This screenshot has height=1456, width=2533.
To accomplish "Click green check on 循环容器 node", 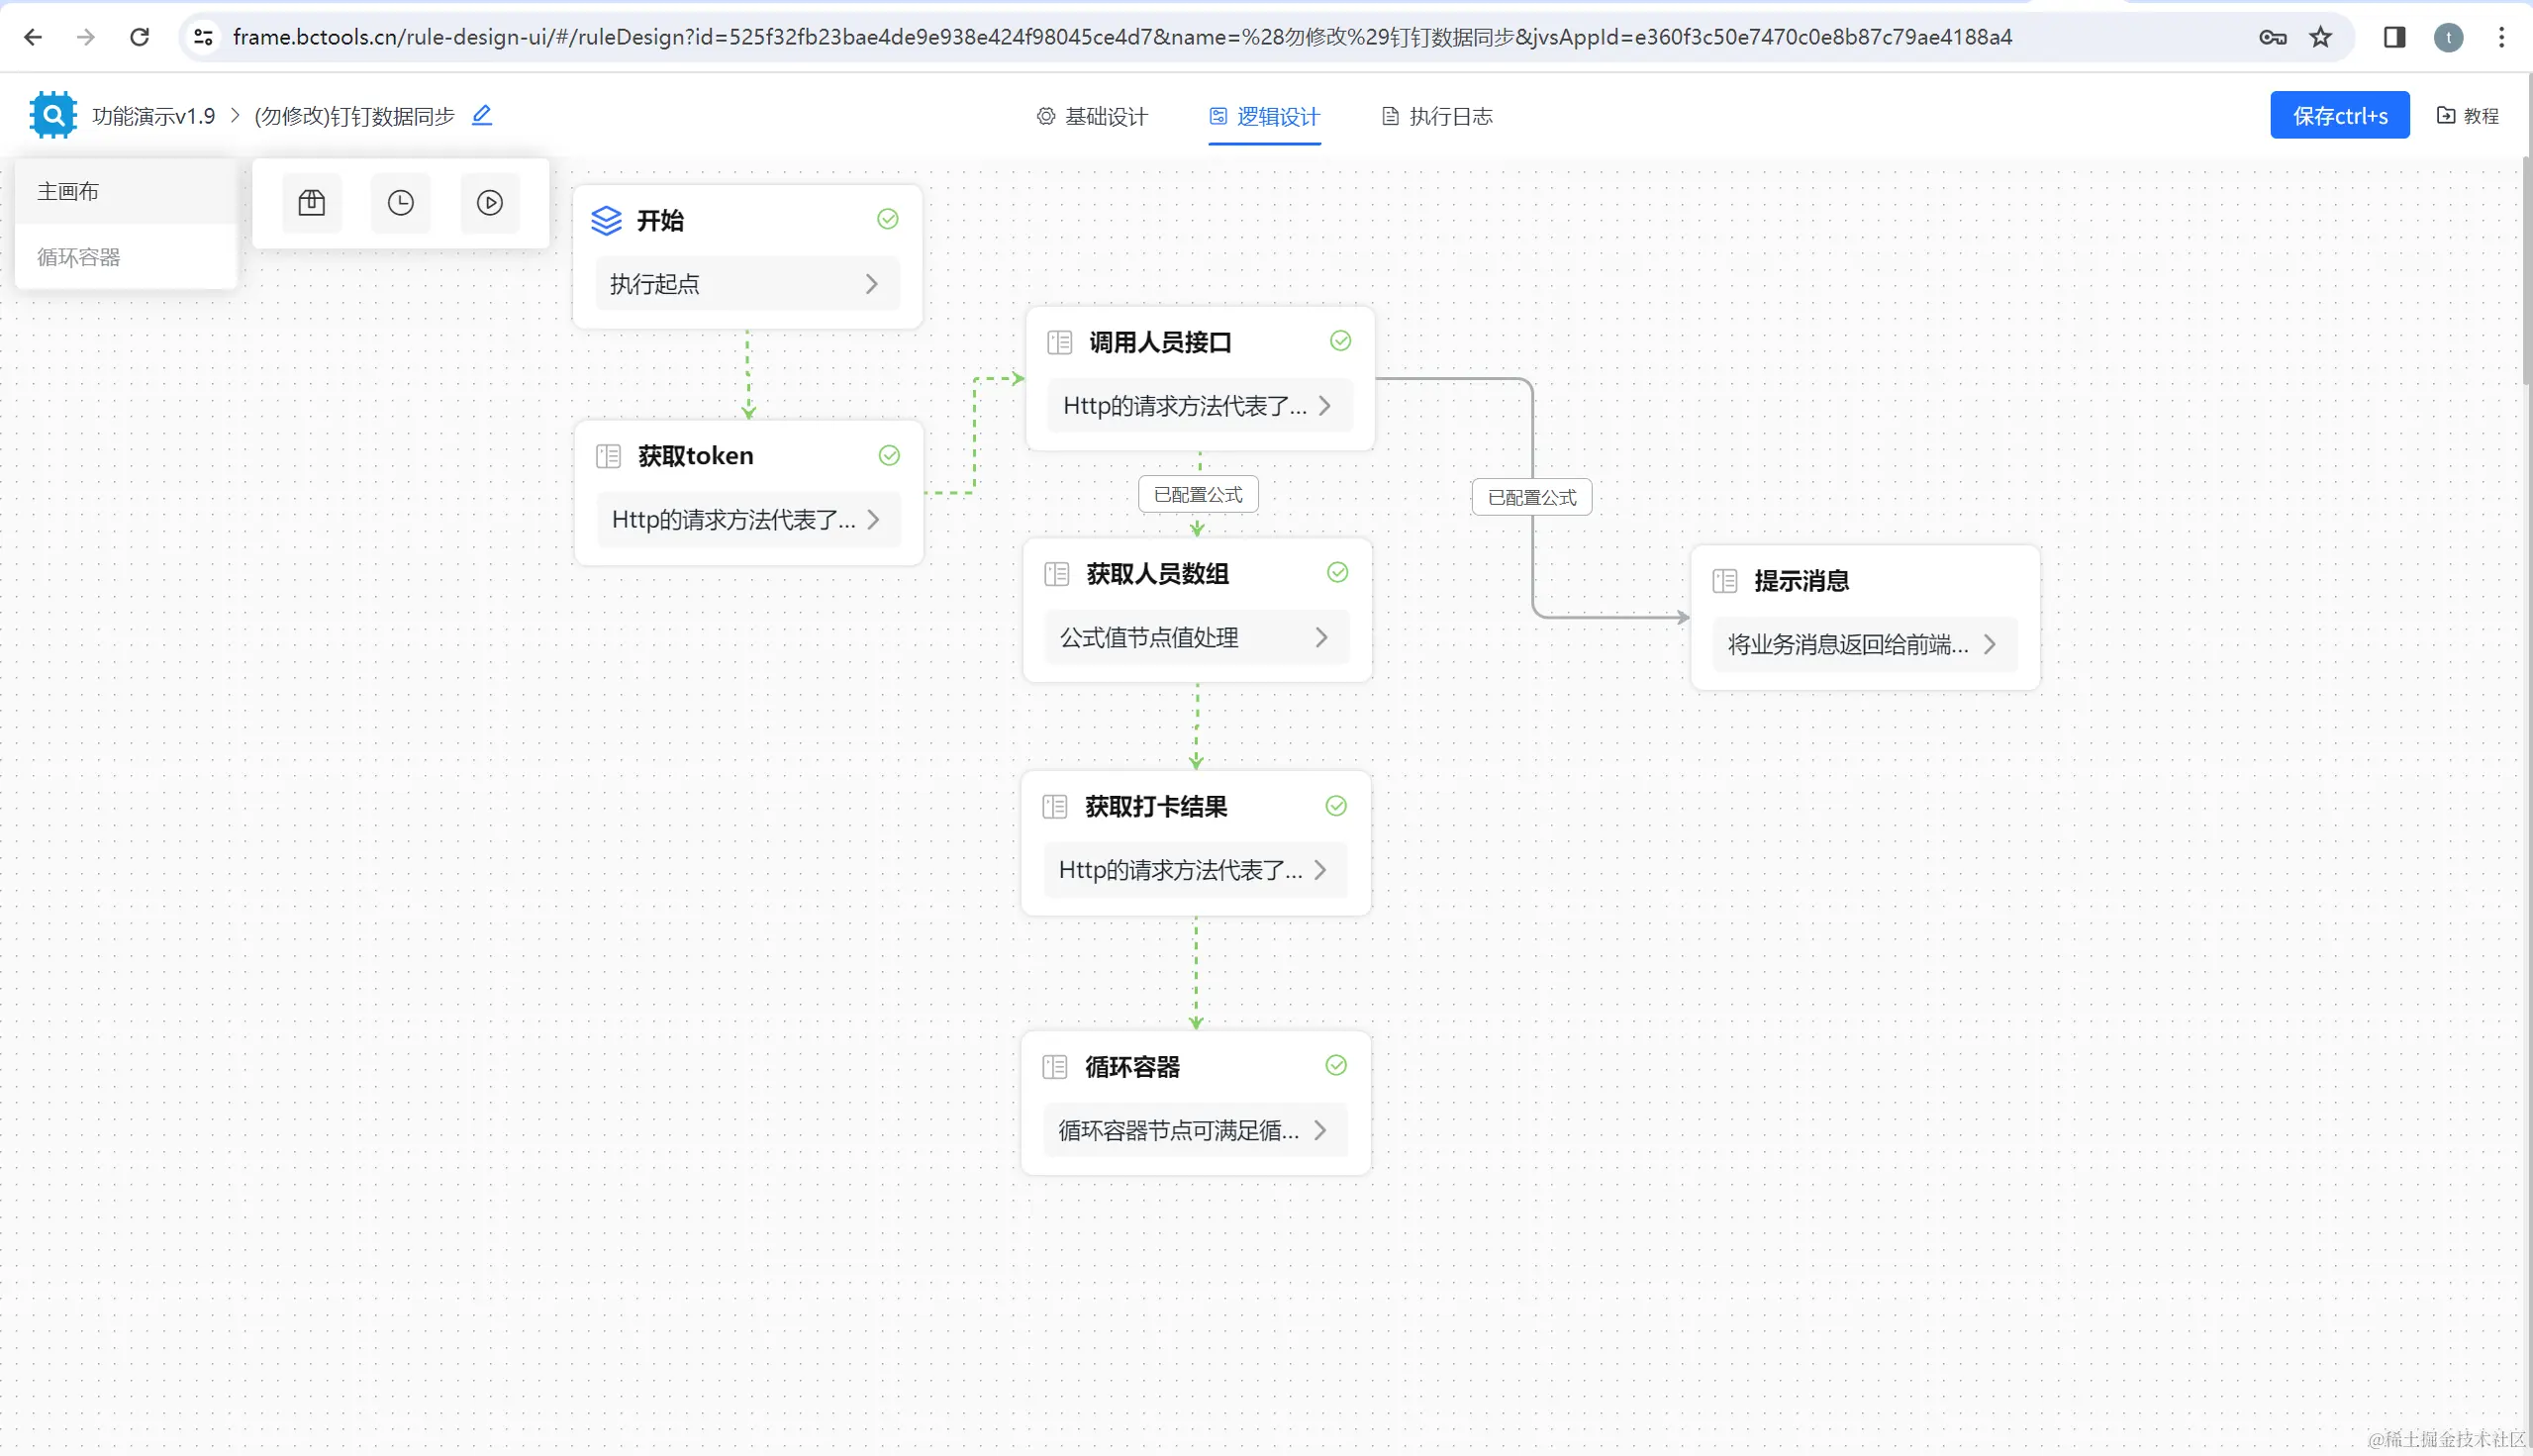I will 1335,1065.
